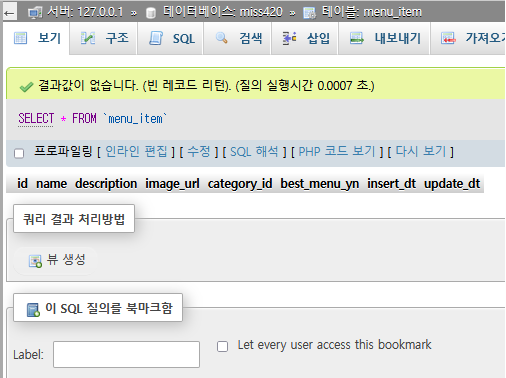Click the 다시 보기 link

(x=421, y=152)
